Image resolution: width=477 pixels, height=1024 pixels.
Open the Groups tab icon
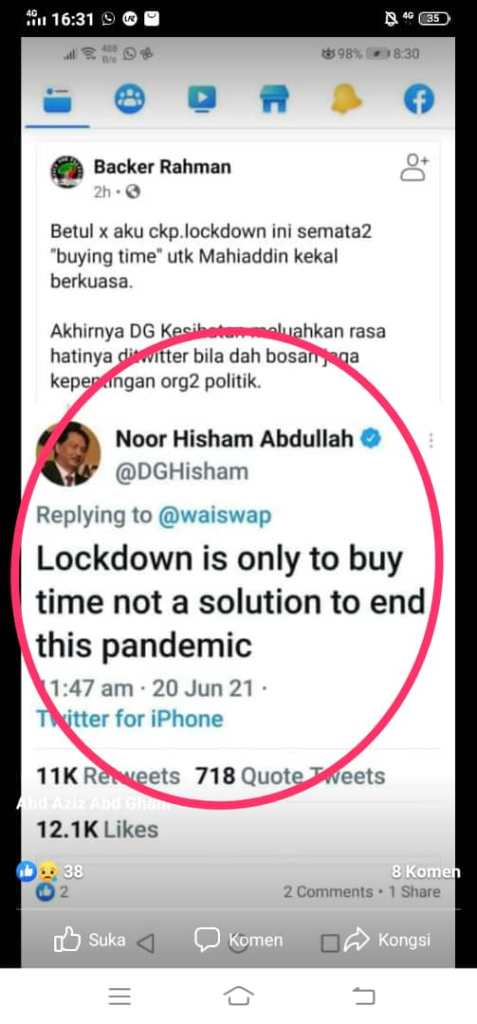click(x=130, y=99)
